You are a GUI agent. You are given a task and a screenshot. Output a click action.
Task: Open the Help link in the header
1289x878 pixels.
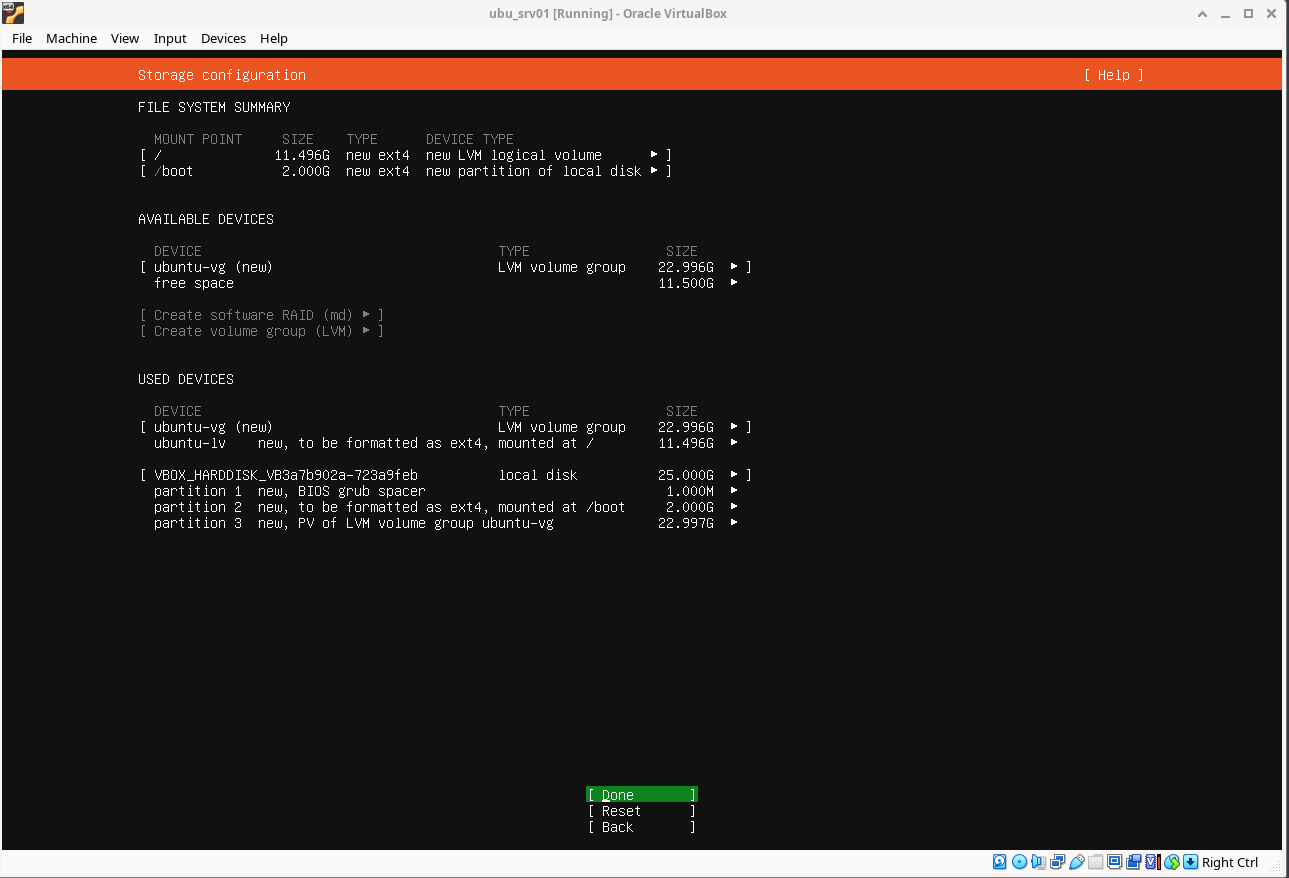tap(1113, 75)
